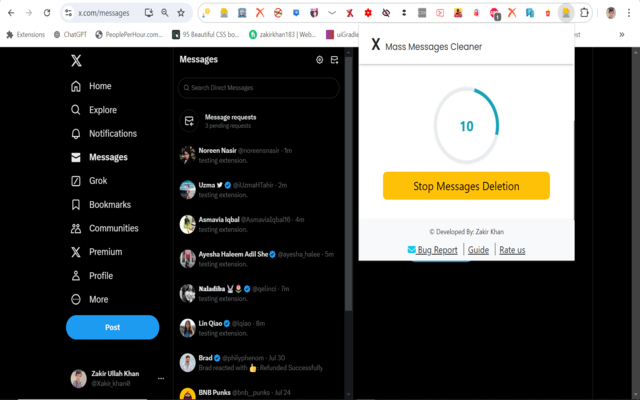This screenshot has width=640, height=400.
Task: Open Noreen Nasir conversation avatar
Action: (188, 156)
